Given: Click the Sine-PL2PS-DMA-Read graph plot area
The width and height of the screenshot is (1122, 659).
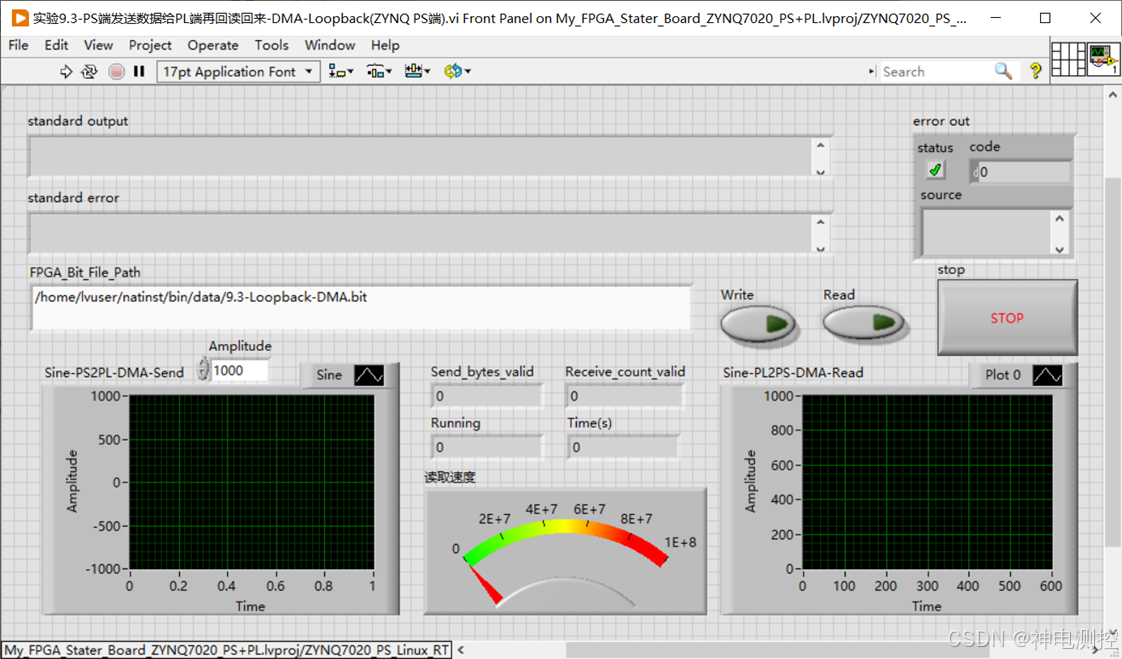Looking at the screenshot, I should (x=927, y=482).
